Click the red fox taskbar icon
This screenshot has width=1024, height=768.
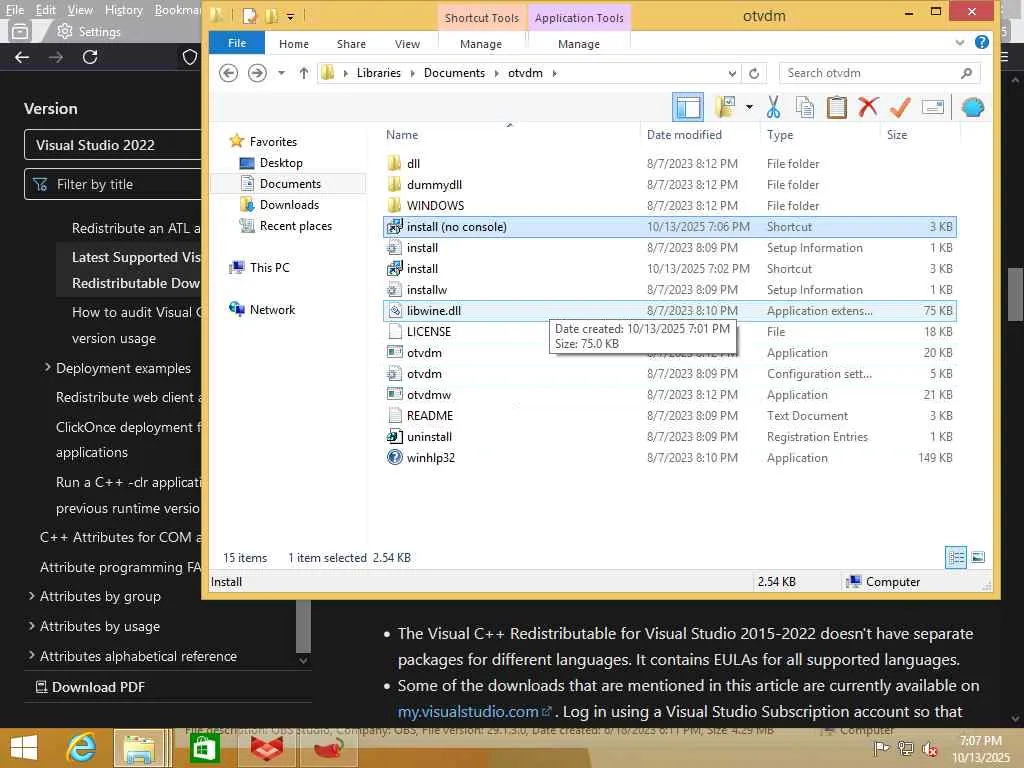point(266,748)
